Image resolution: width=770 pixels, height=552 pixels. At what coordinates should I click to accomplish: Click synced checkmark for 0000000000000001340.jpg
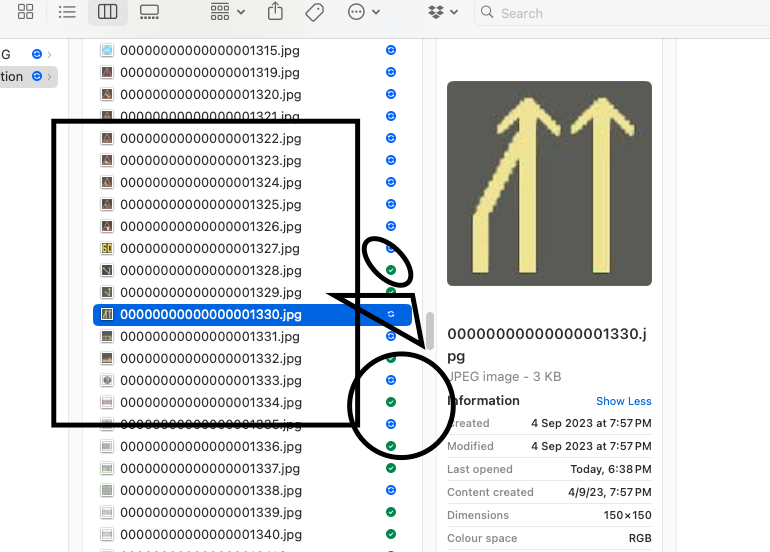(391, 534)
